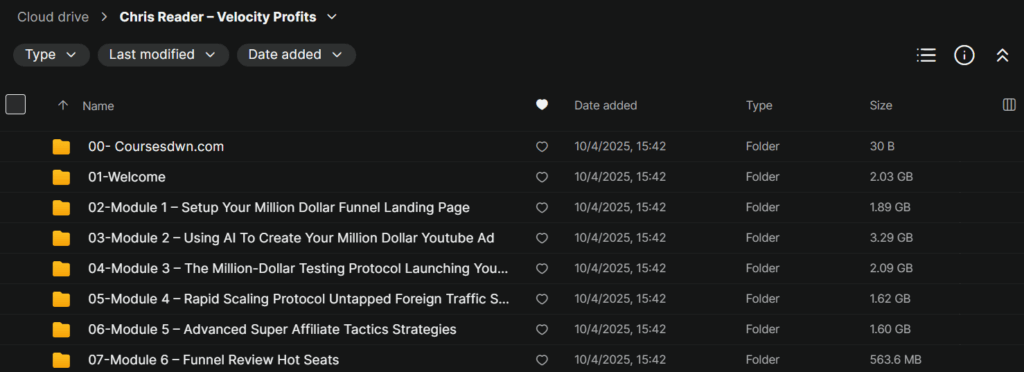
Task: Check the select-all checkbox in header
Action: coord(16,104)
